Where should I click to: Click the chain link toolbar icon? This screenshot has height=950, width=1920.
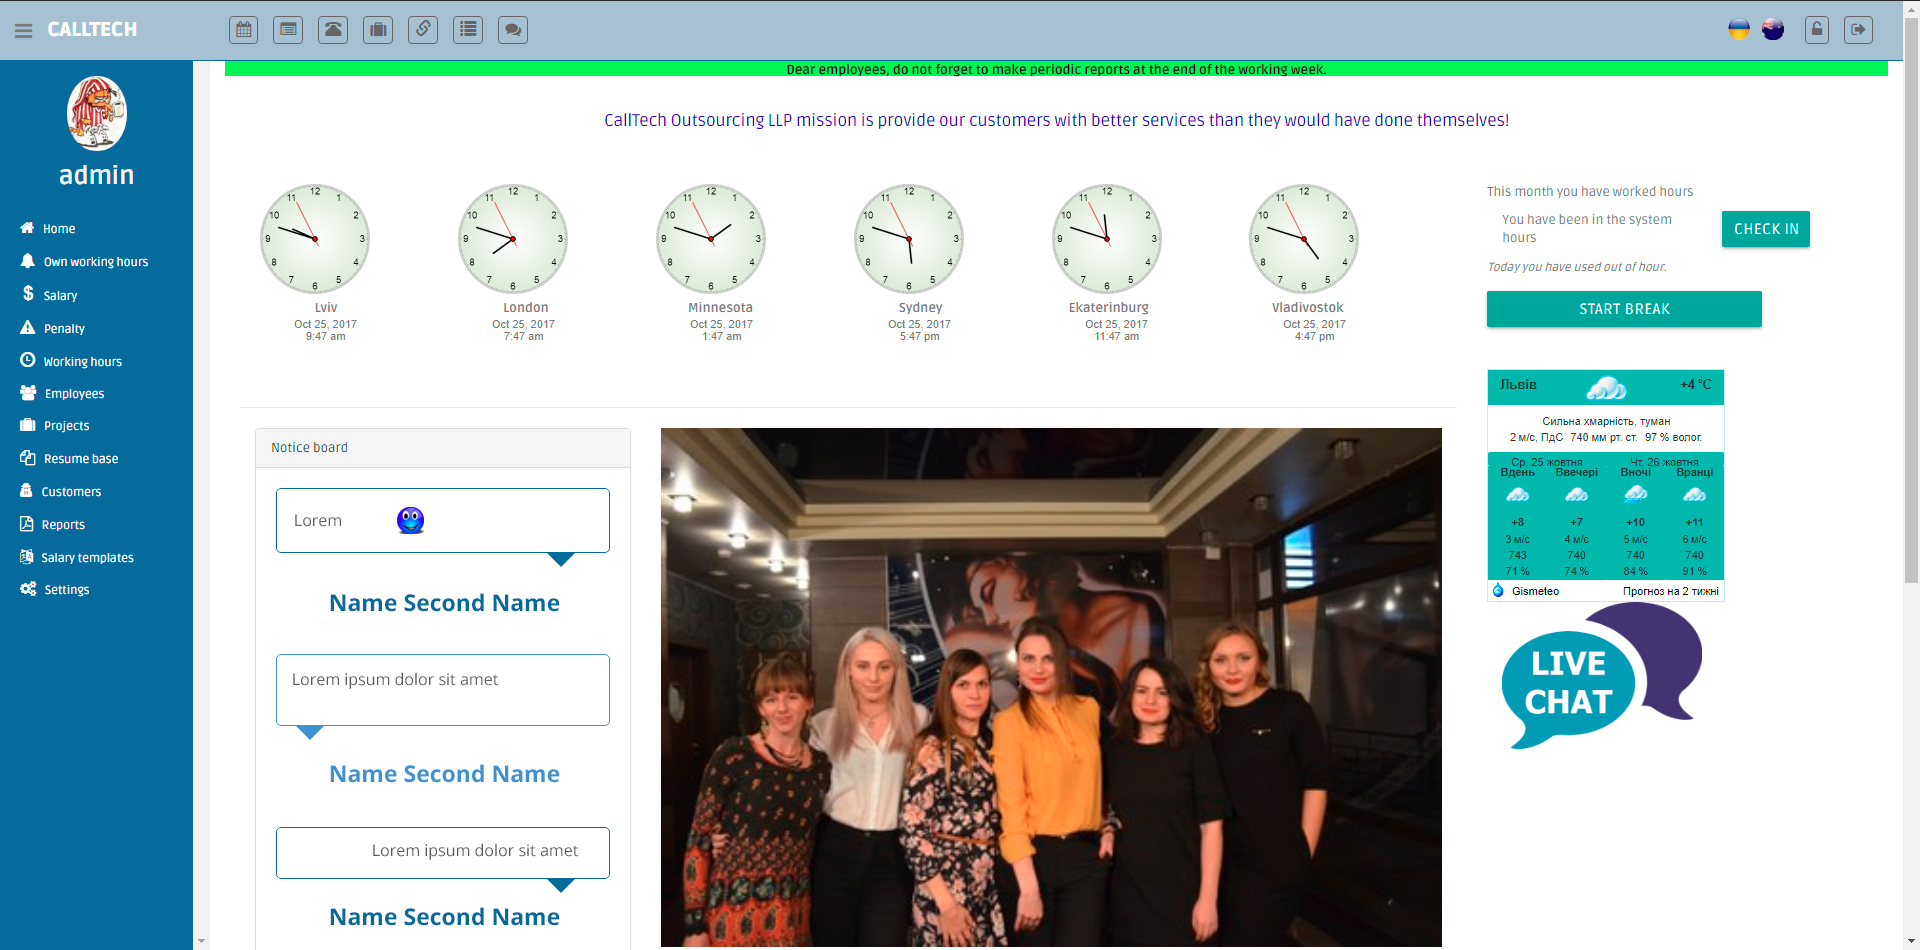(x=423, y=30)
